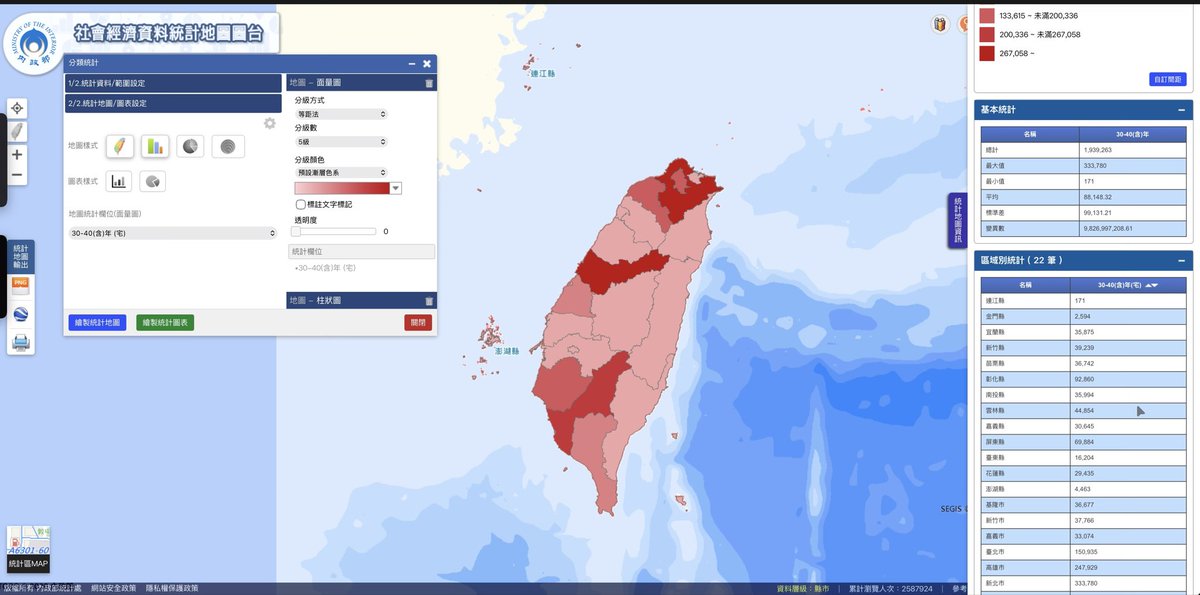Delete the 地圖－面量圖 section with trash icon
Viewport: 1200px width, 595px height.
[x=429, y=84]
